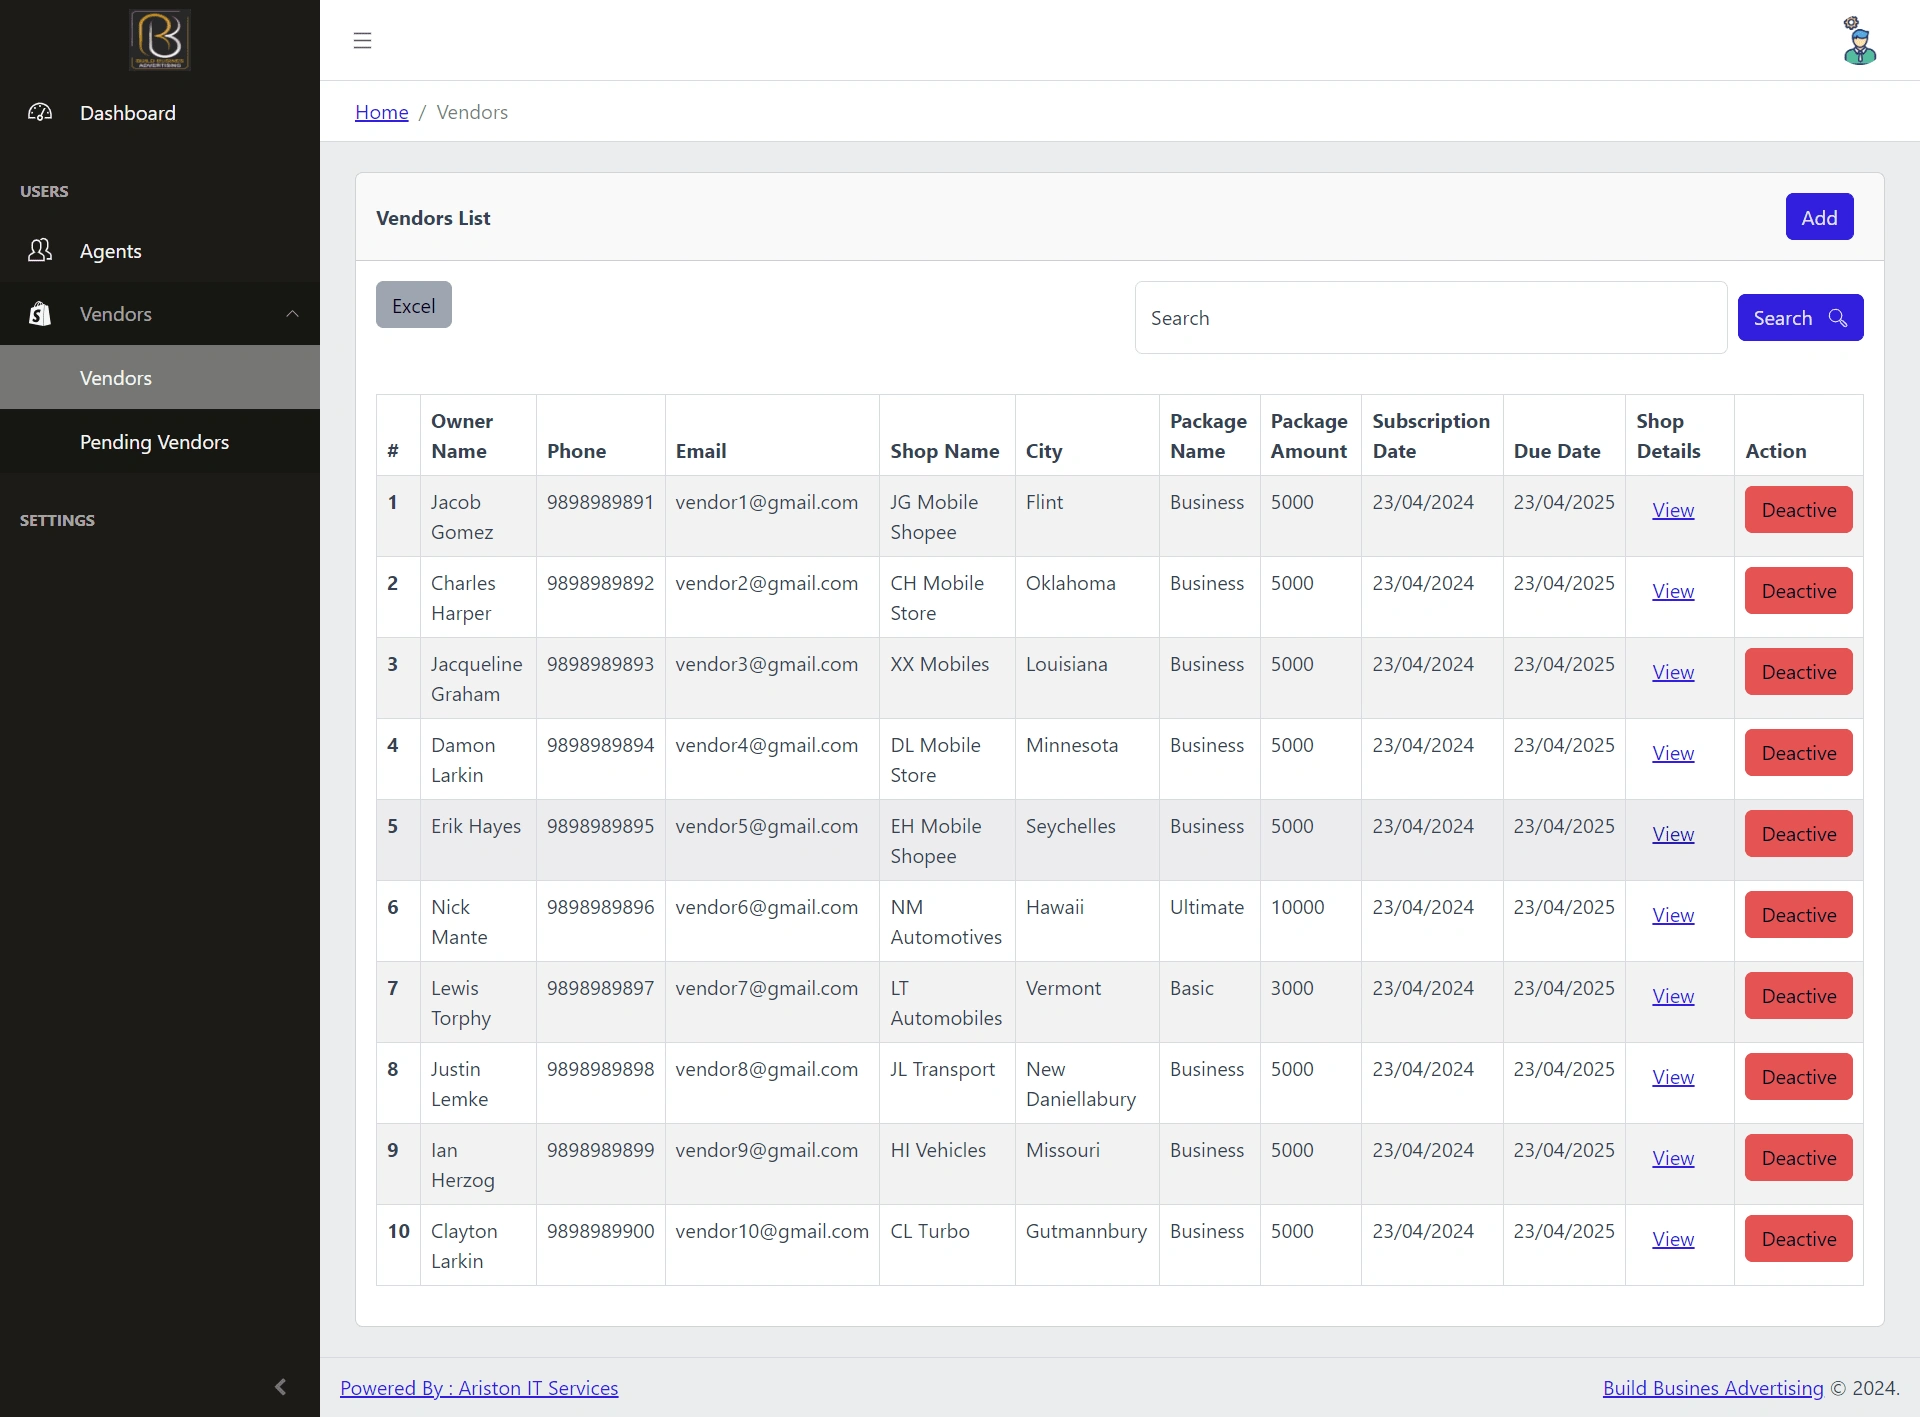Click phone number 9898989900
Viewport: 1920px width, 1417px height.
coord(600,1231)
